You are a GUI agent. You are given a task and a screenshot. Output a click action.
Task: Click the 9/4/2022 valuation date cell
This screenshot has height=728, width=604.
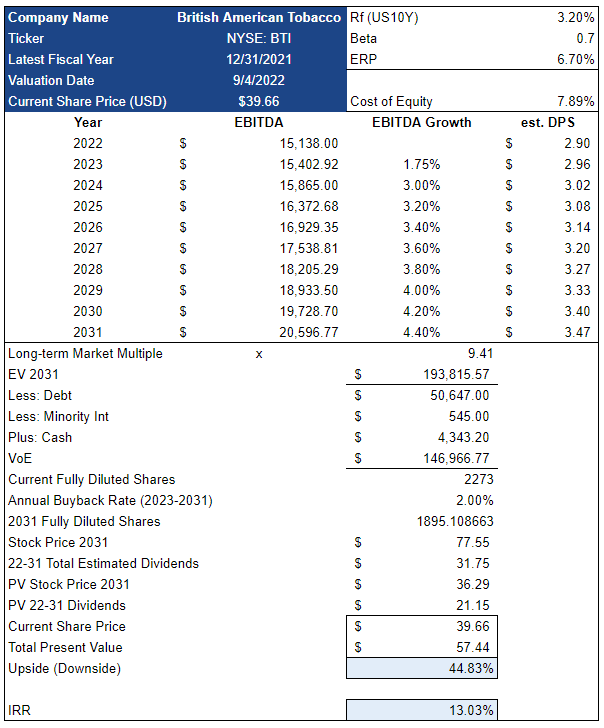259,80
